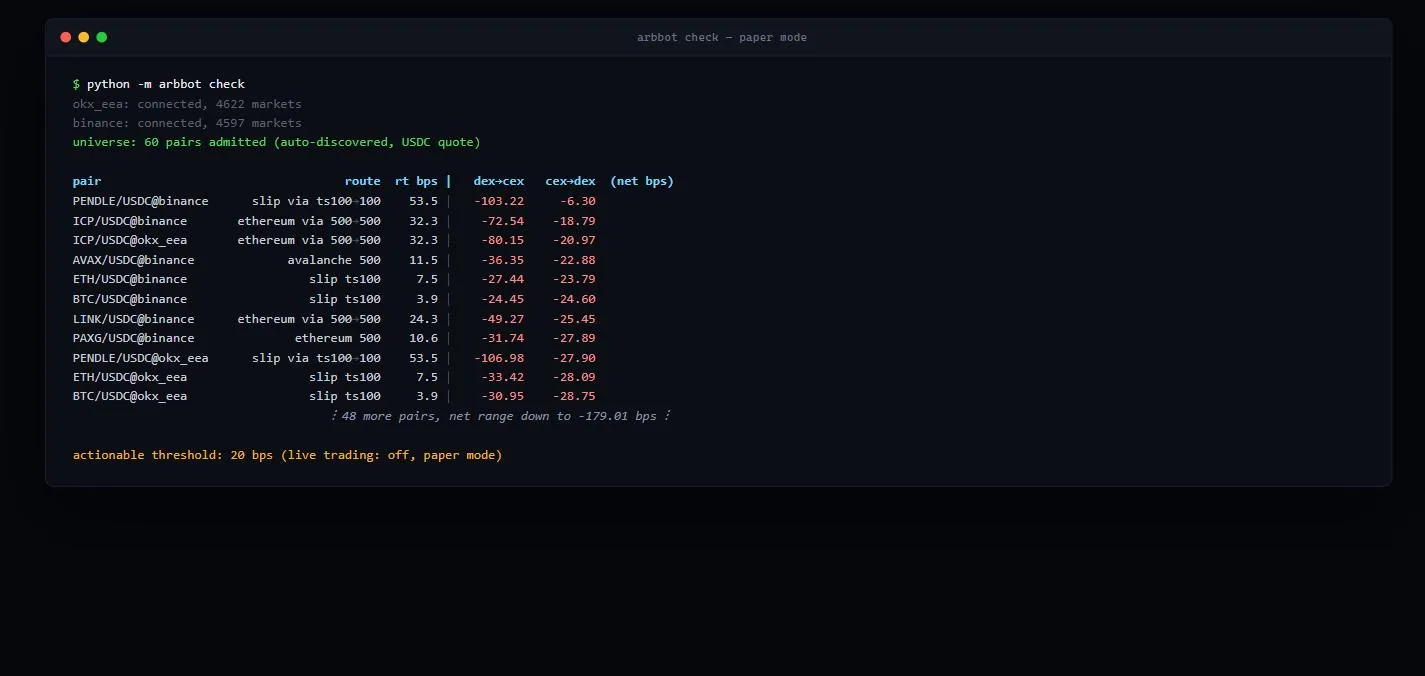1425x676 pixels.
Task: Click the '48 more pairs, net range' summary line
Action: pyautogui.click(x=500, y=416)
